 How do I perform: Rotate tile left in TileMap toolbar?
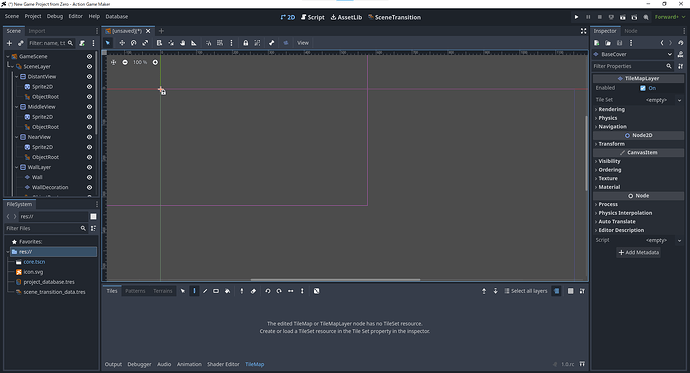point(268,291)
